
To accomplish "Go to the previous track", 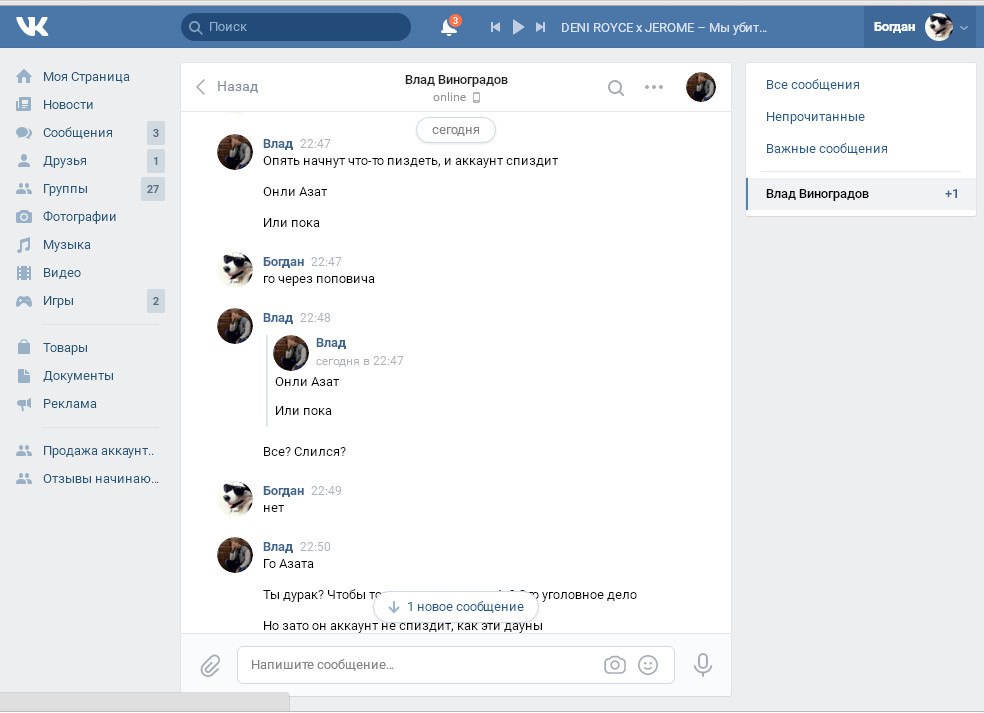I will click(495, 28).
